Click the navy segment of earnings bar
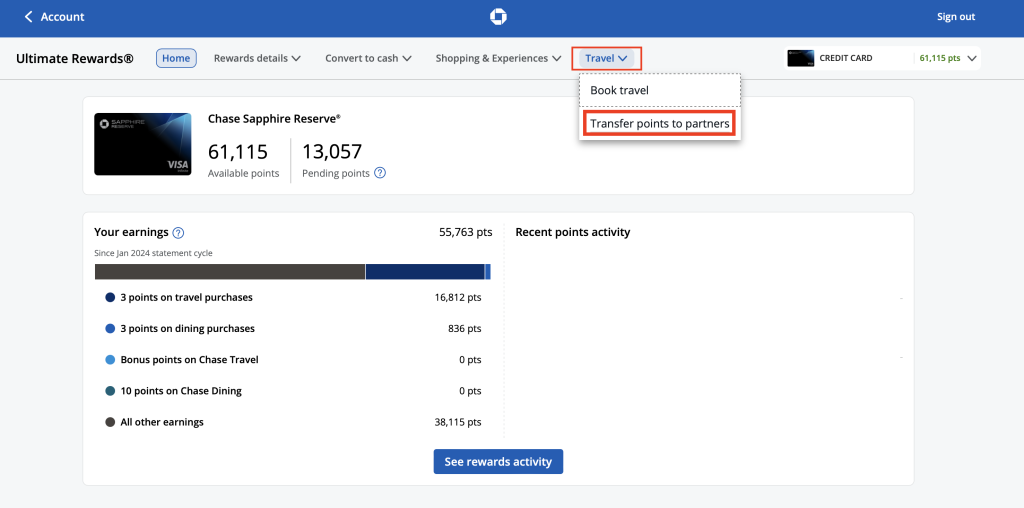This screenshot has height=508, width=1024. point(425,272)
